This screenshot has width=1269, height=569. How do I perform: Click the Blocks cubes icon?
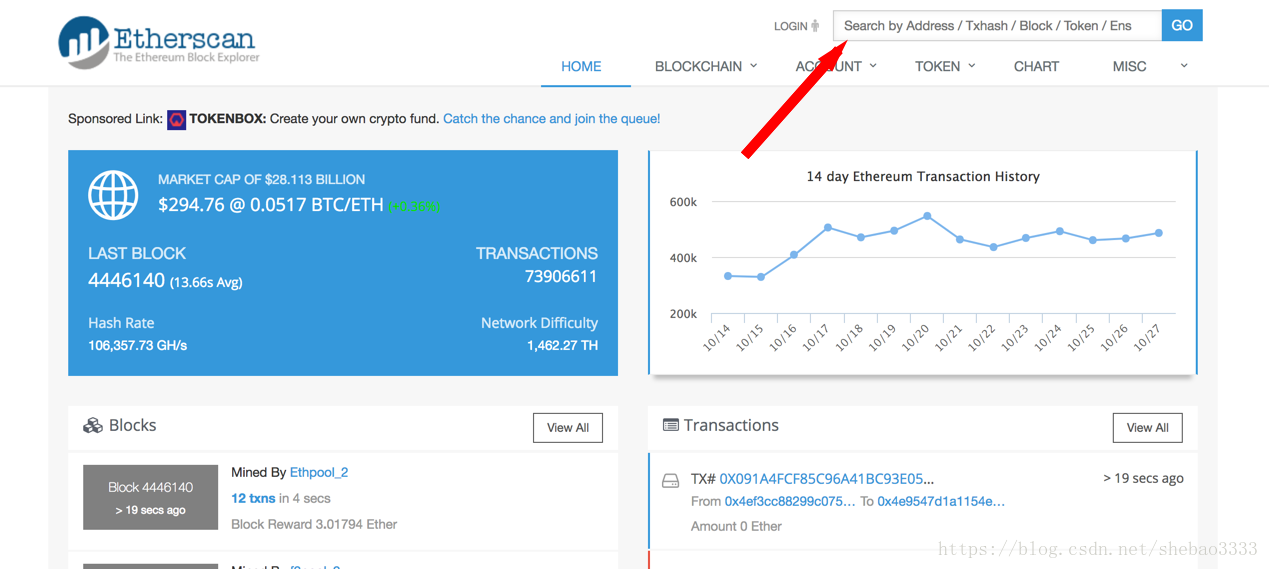93,425
